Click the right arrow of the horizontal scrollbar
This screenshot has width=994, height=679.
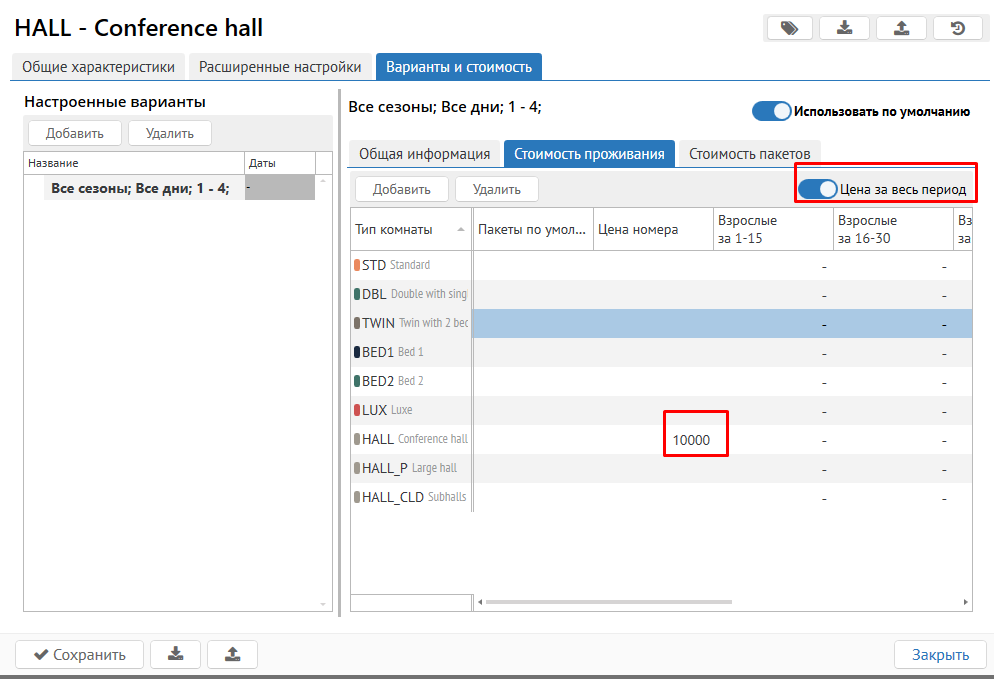click(965, 602)
